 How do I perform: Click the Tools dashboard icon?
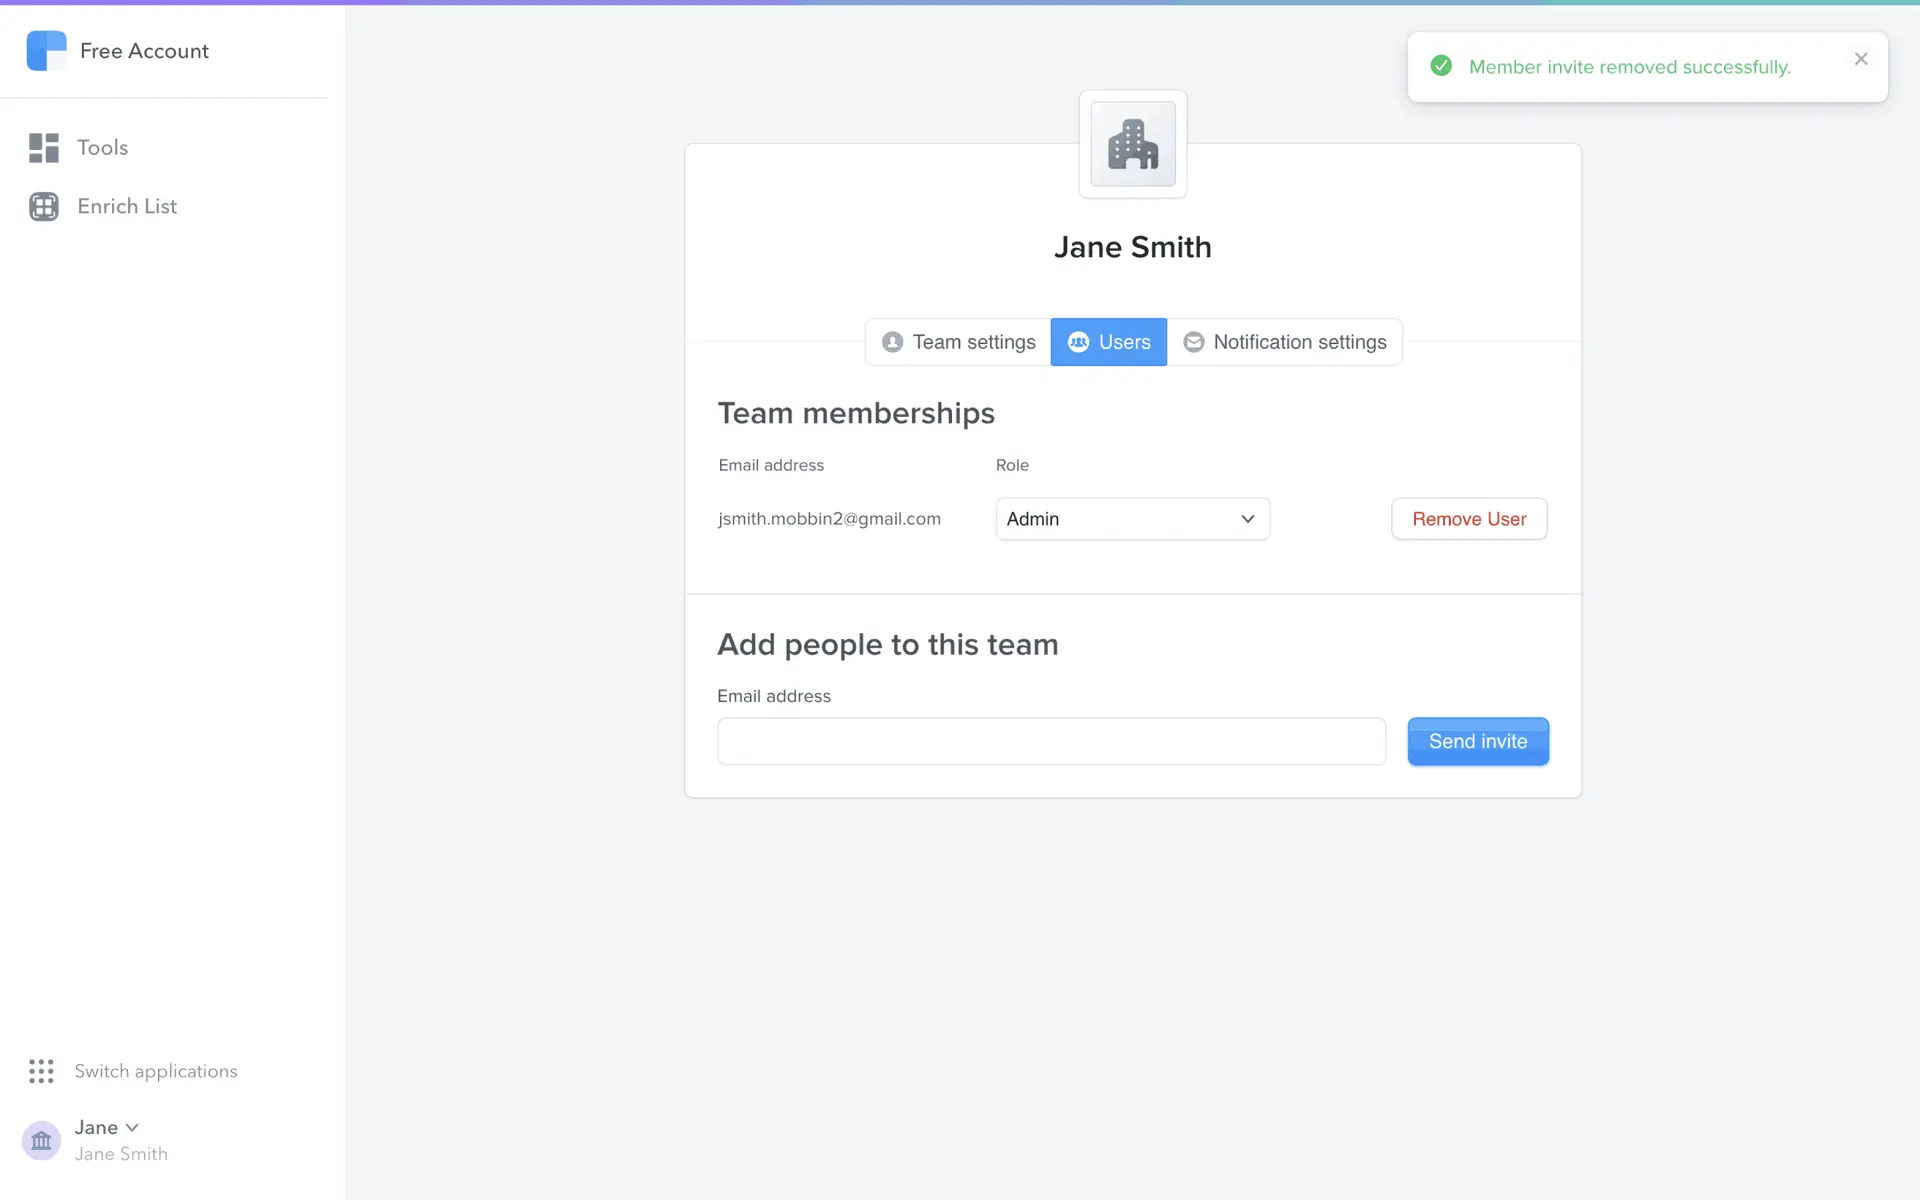point(44,148)
